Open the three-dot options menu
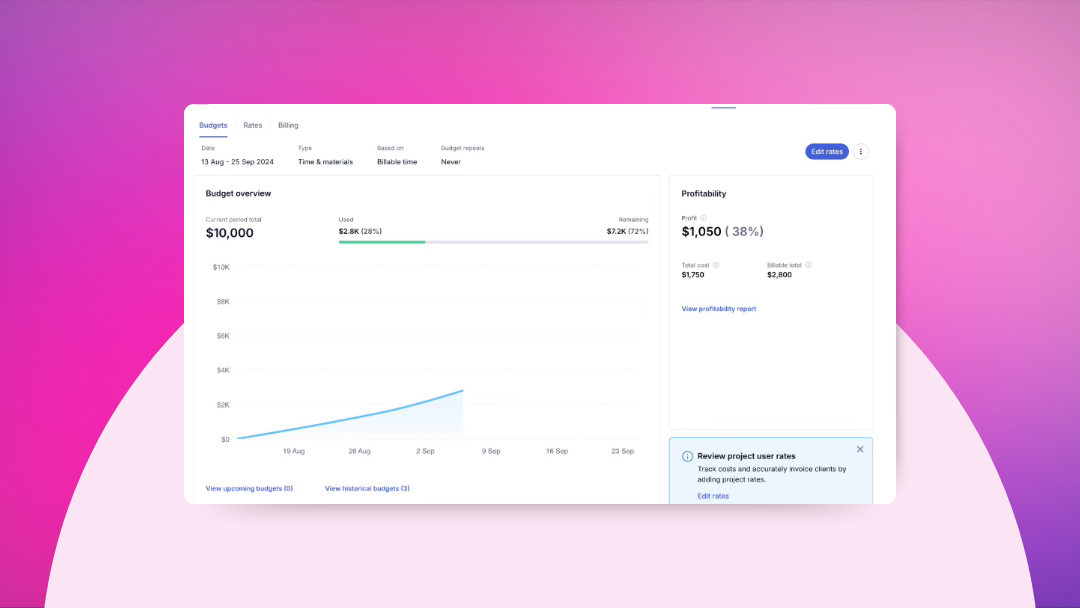The height and width of the screenshot is (608, 1080). 861,151
